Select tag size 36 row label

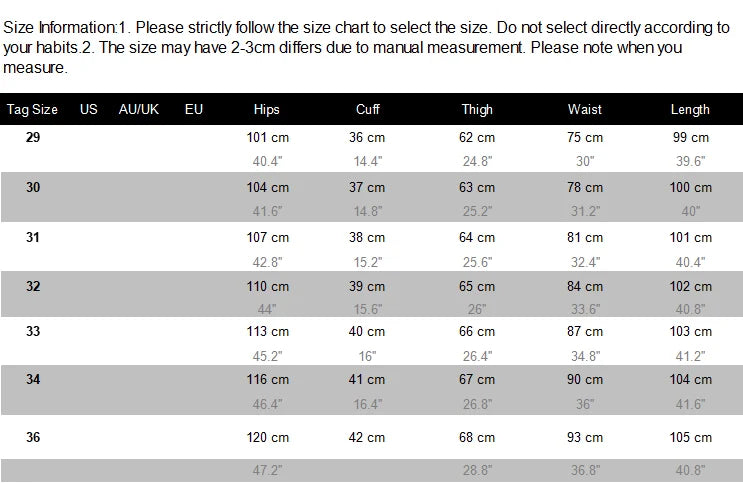pyautogui.click(x=33, y=436)
